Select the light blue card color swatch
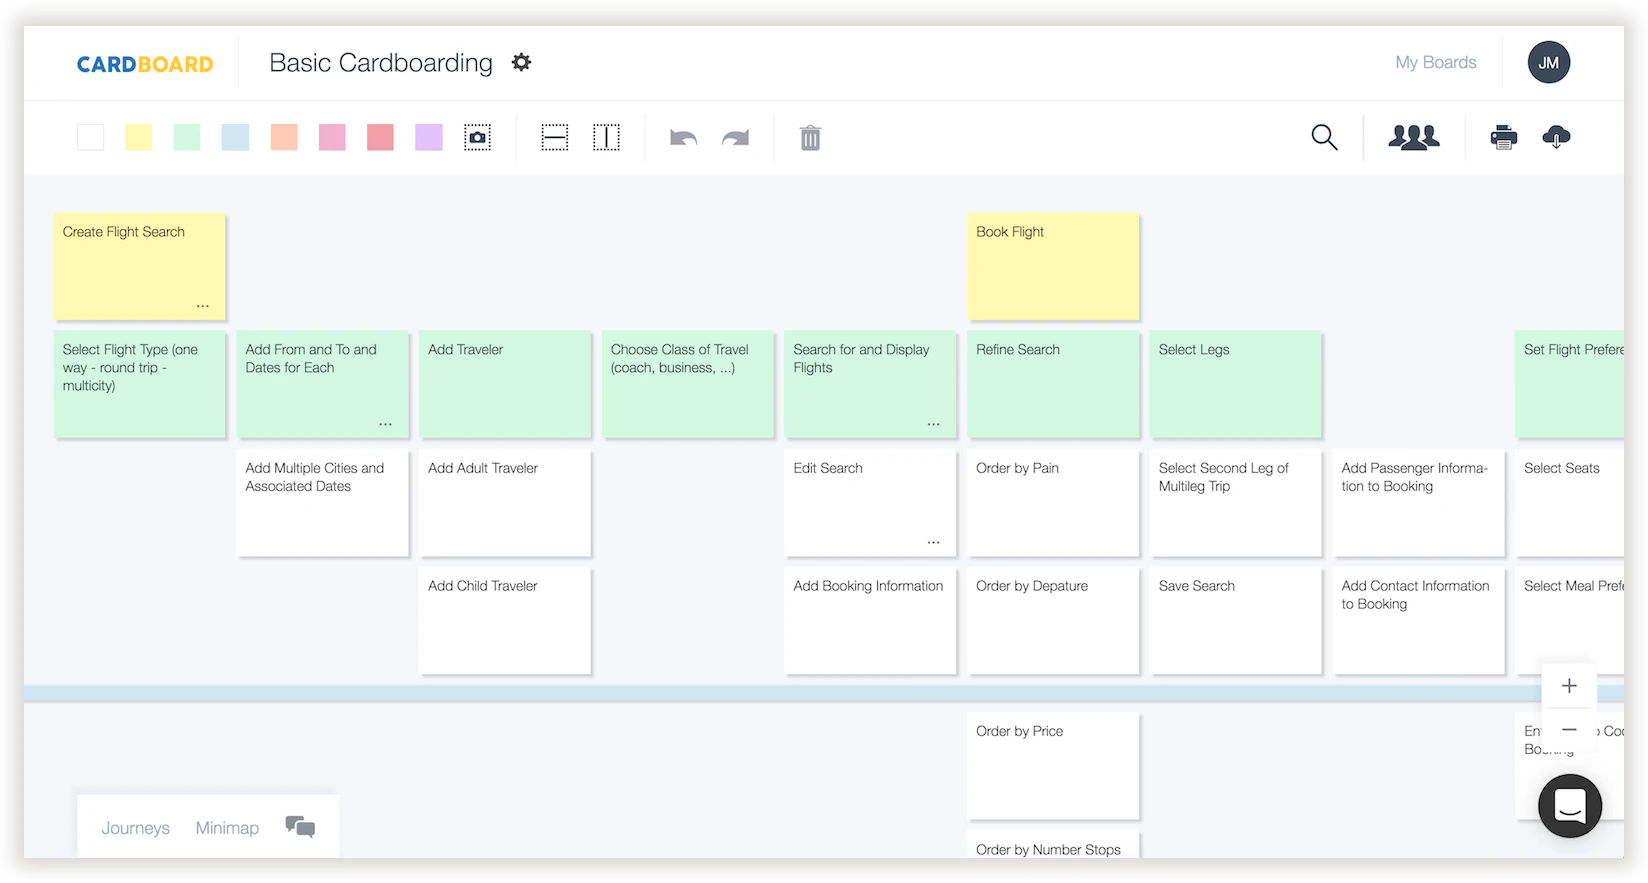The width and height of the screenshot is (1648, 883). [x=235, y=137]
